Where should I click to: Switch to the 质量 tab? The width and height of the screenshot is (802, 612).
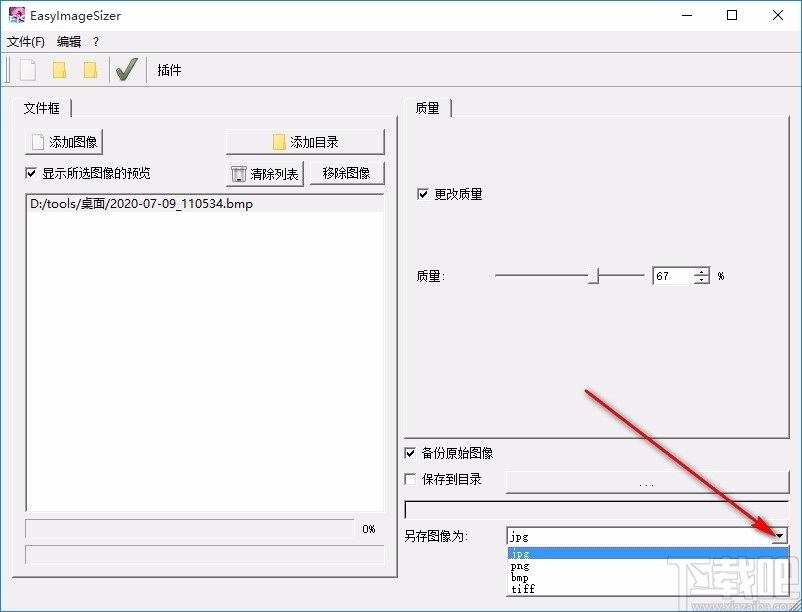(428, 107)
